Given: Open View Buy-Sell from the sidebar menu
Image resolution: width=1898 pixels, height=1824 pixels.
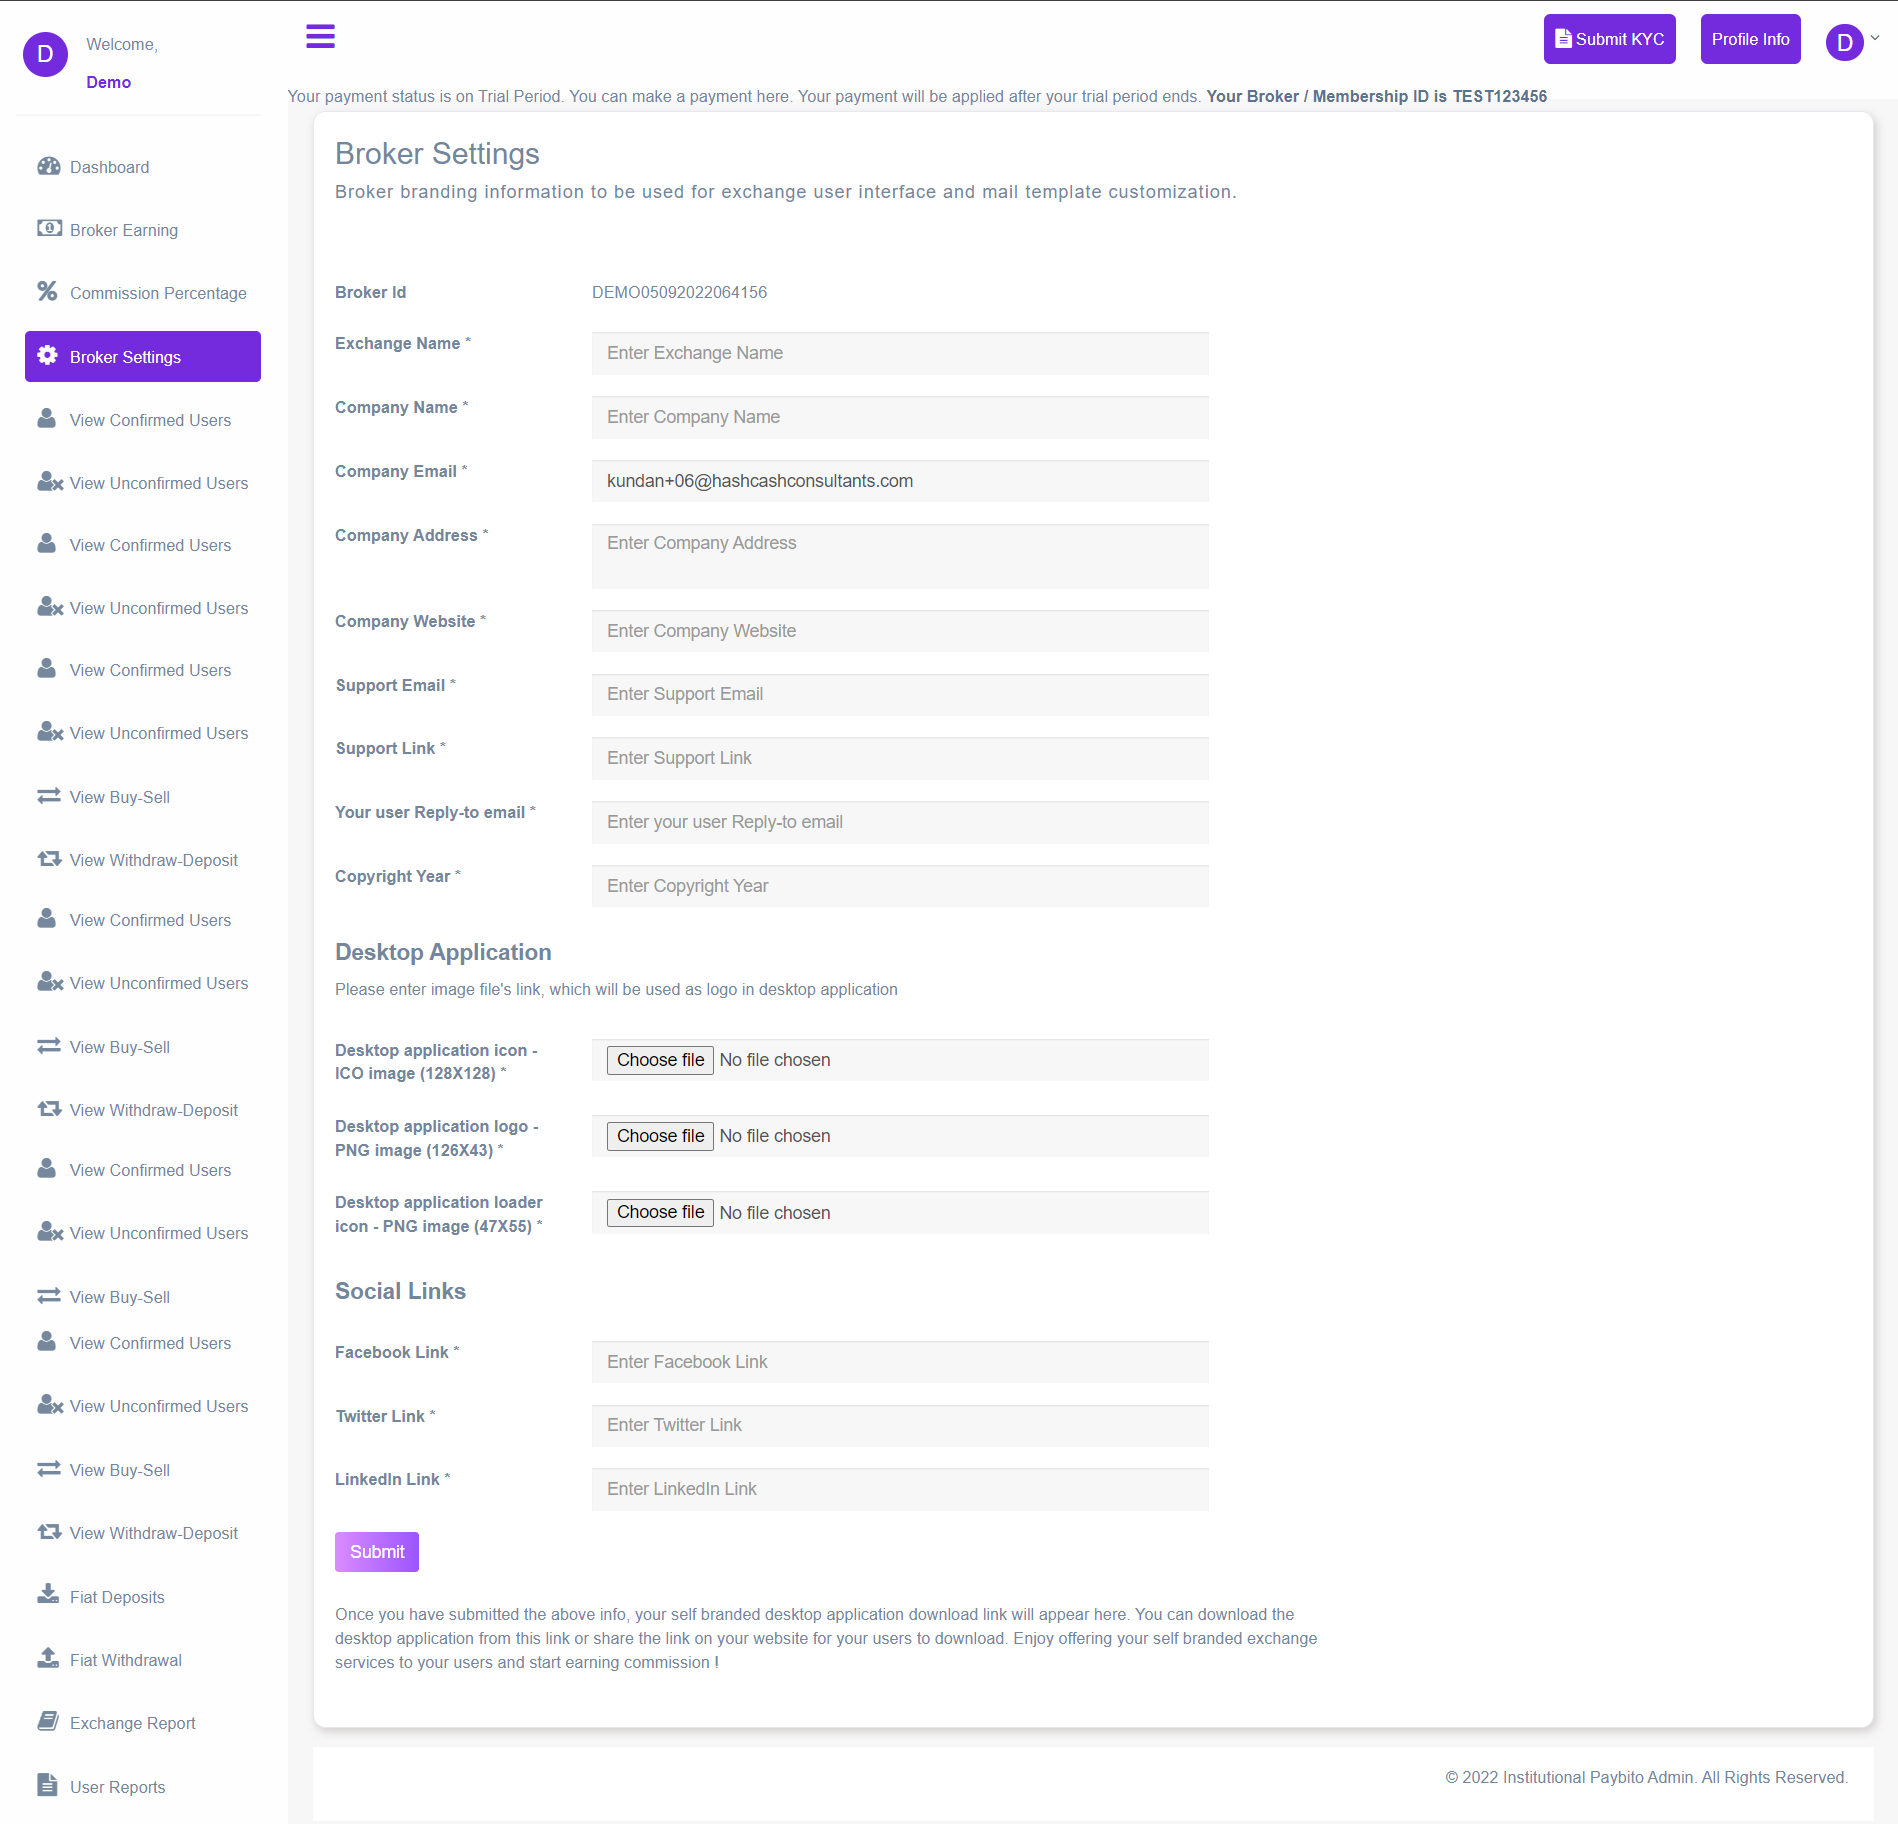Looking at the screenshot, I should [x=120, y=797].
